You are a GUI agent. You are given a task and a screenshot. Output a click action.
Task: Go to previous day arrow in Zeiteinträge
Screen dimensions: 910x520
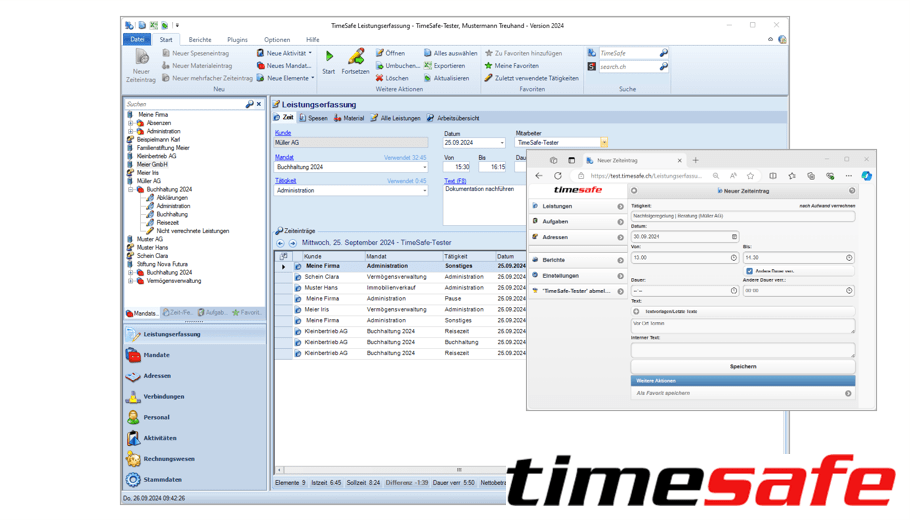coord(281,243)
